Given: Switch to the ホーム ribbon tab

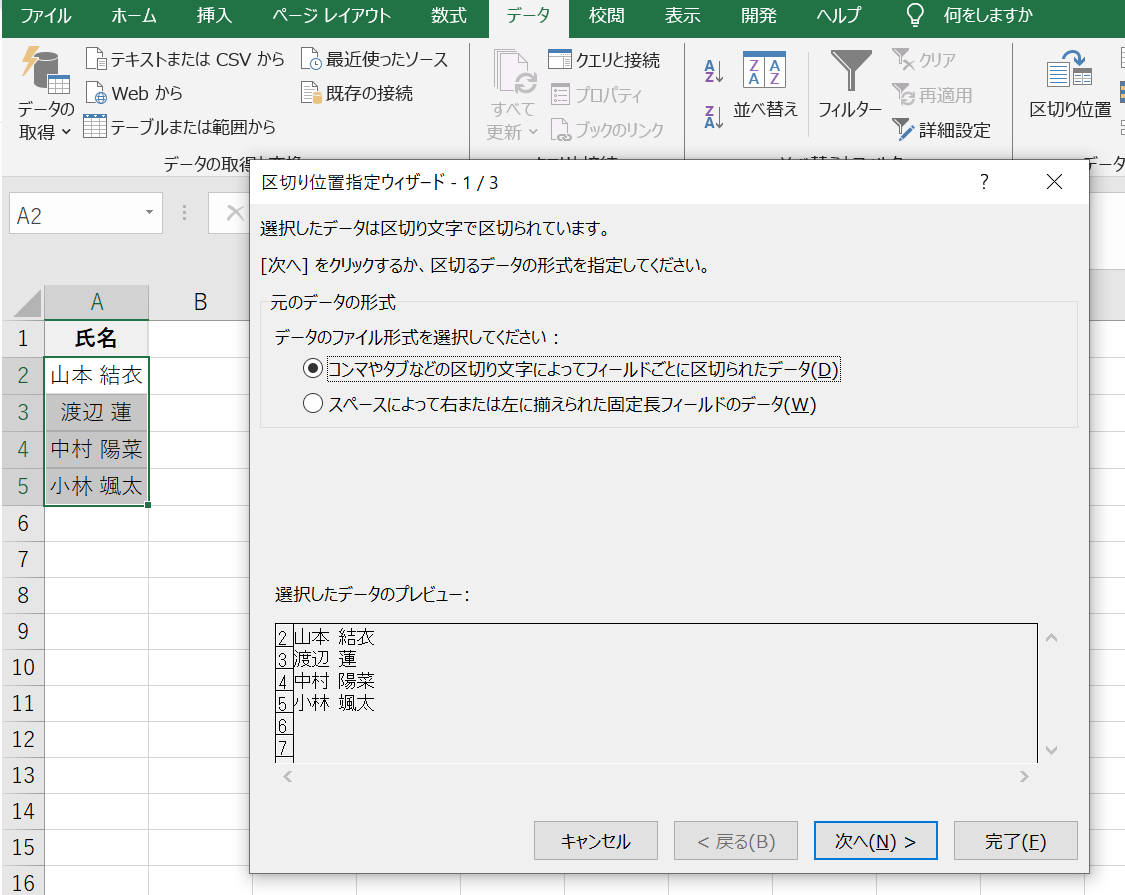Looking at the screenshot, I should click(134, 16).
